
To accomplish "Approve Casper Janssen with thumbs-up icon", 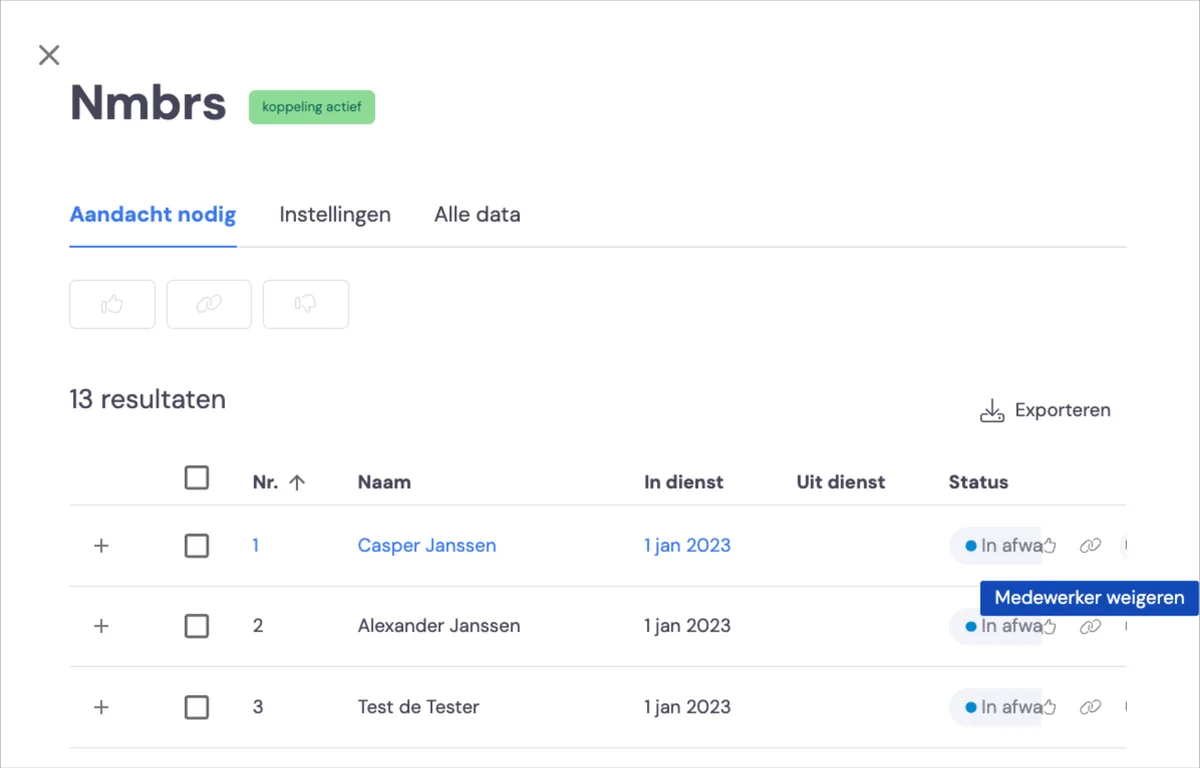I will tap(1049, 545).
